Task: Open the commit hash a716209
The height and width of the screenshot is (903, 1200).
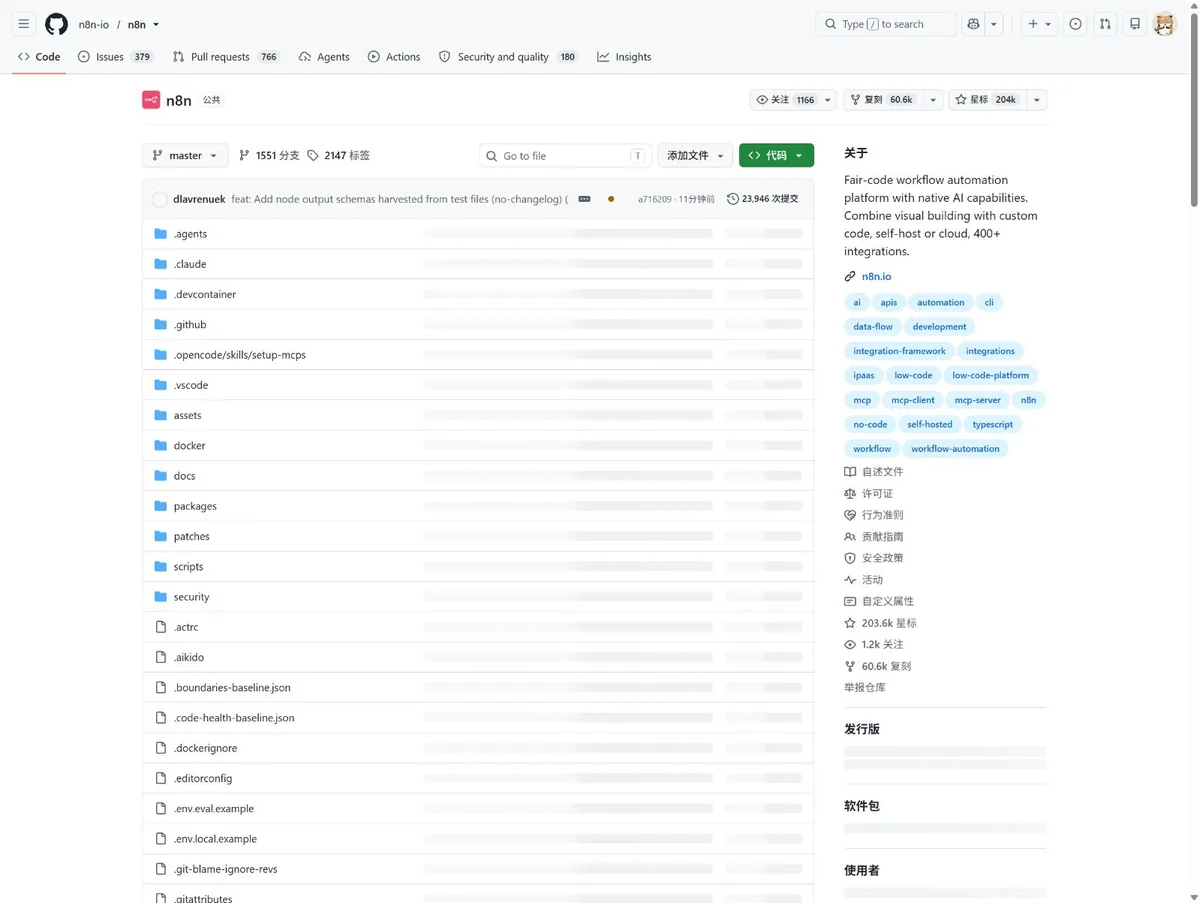Action: (654, 199)
